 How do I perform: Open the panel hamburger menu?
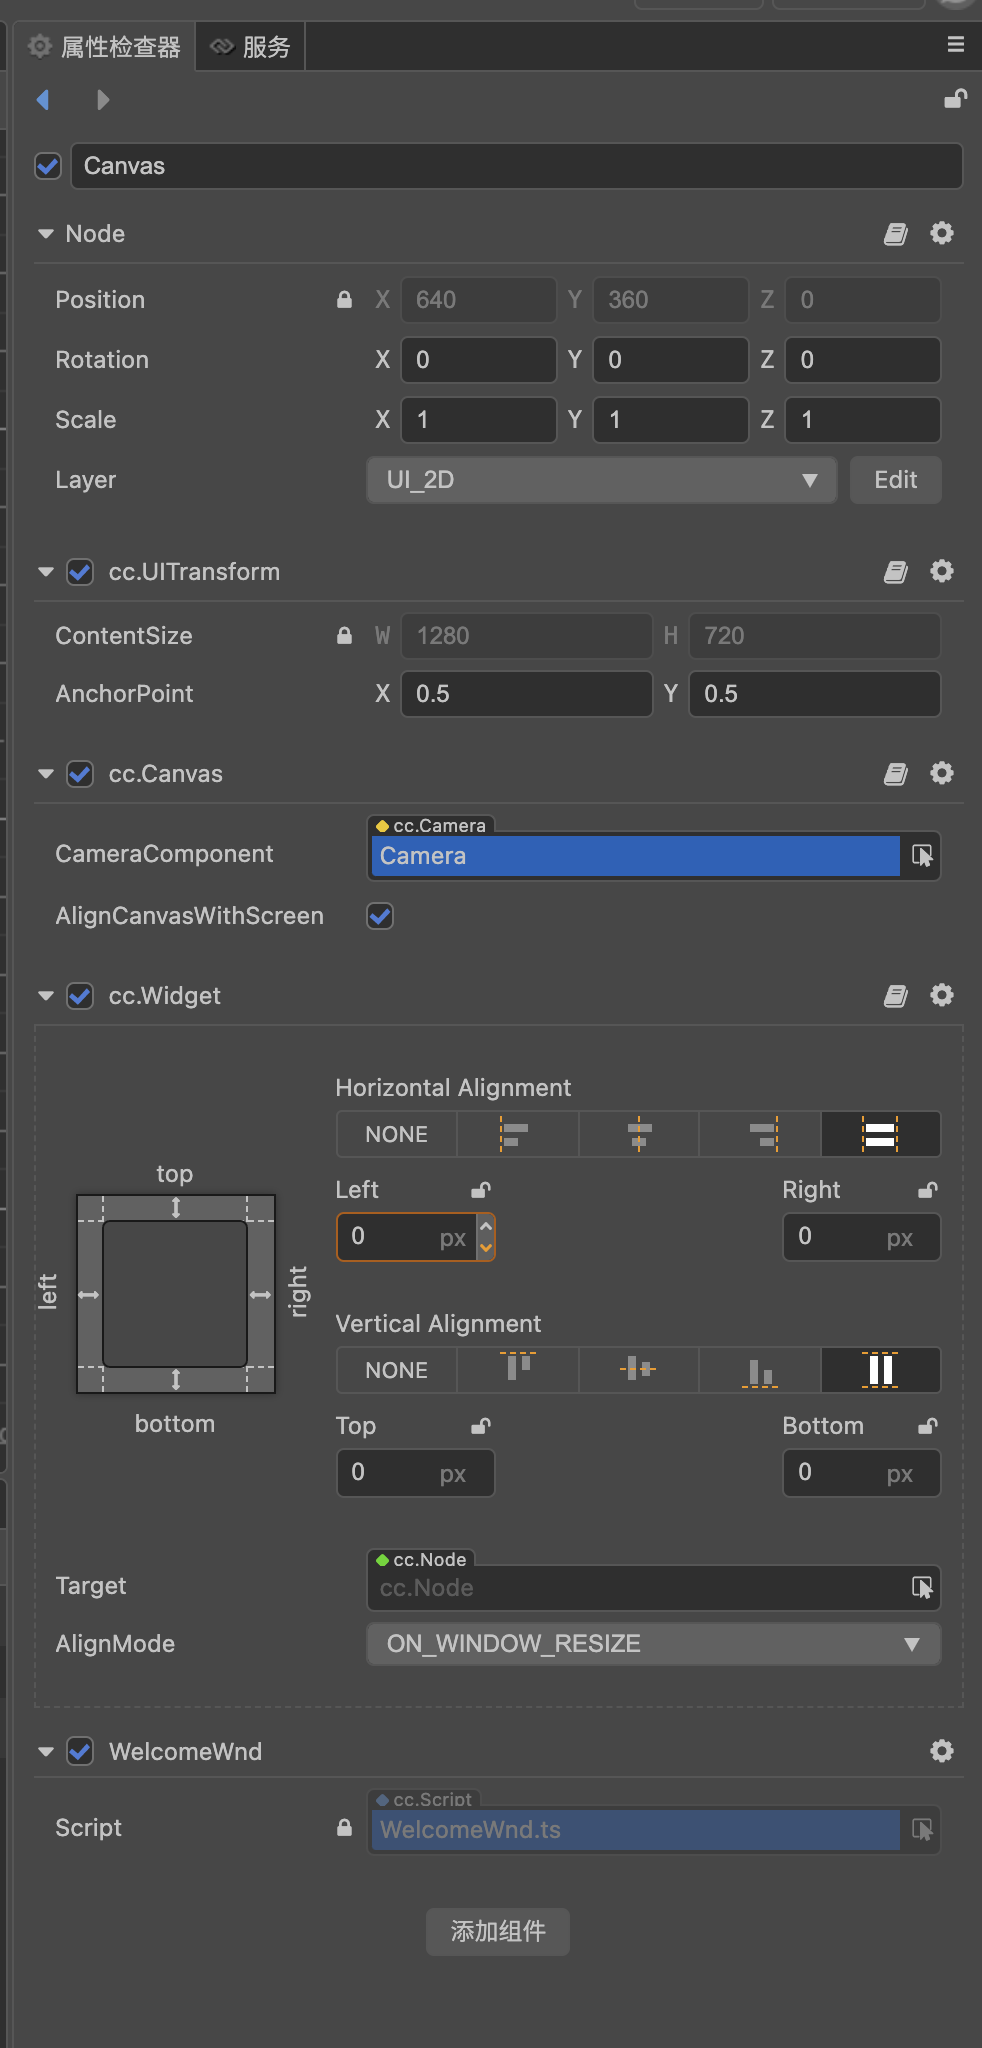coord(955,44)
